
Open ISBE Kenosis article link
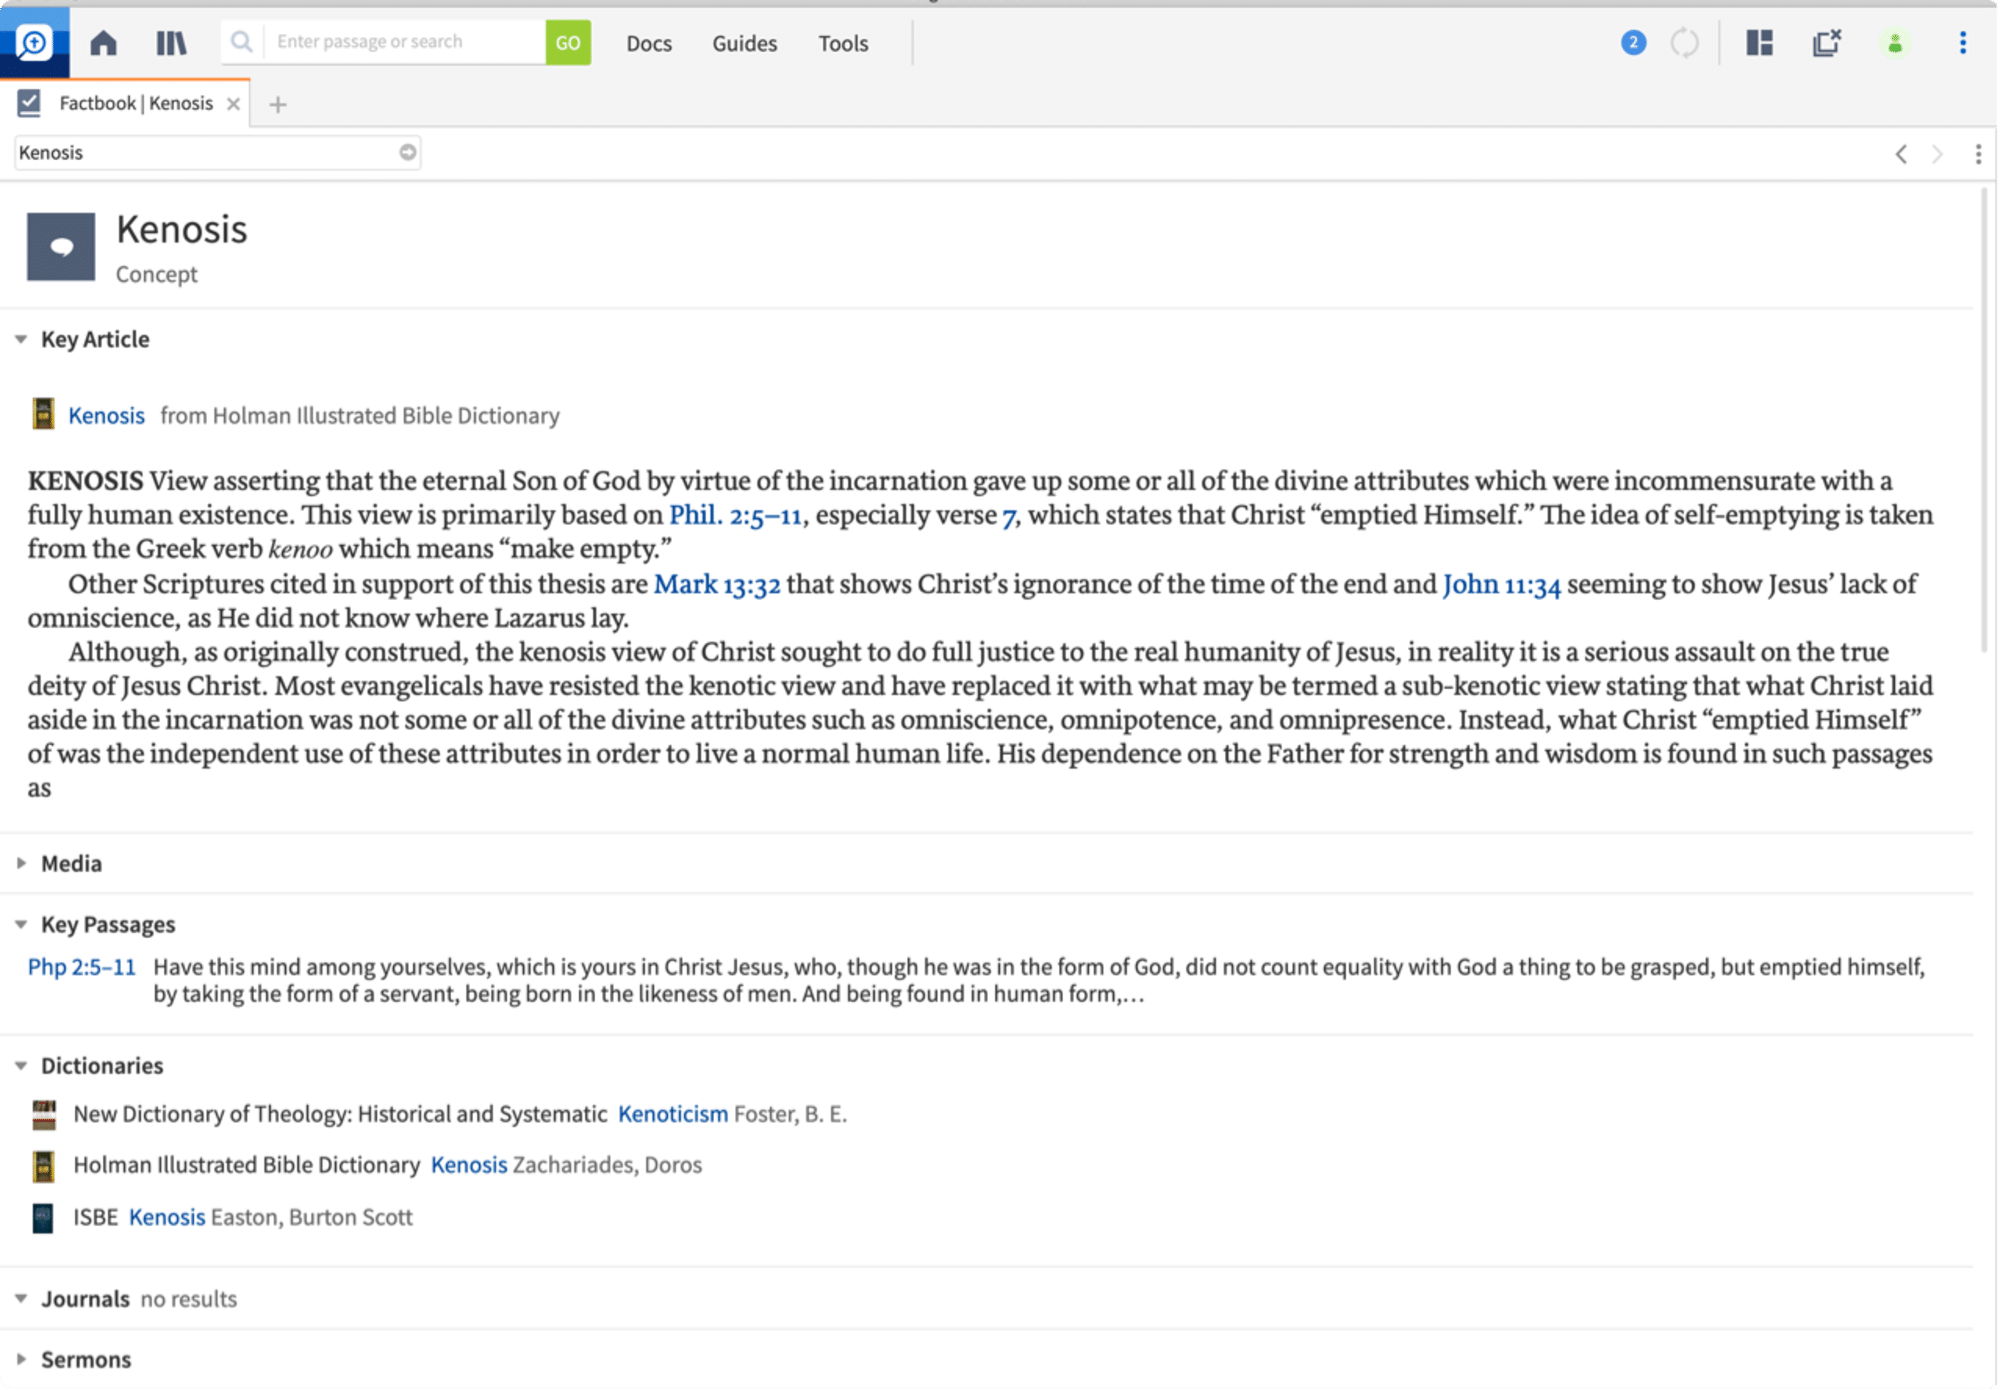tap(167, 1217)
